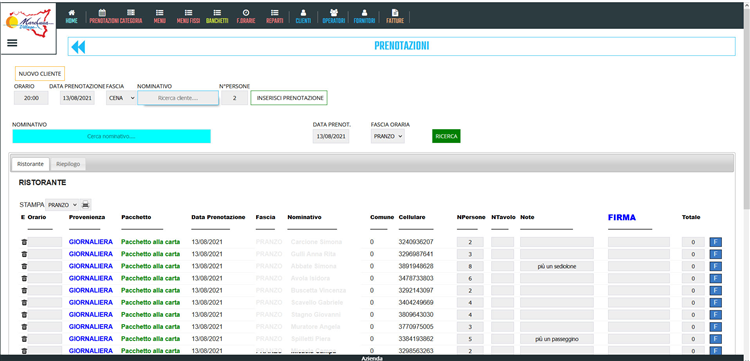The image size is (750, 361).
Task: Click F button for phone 3240936207 row
Action: (x=716, y=242)
